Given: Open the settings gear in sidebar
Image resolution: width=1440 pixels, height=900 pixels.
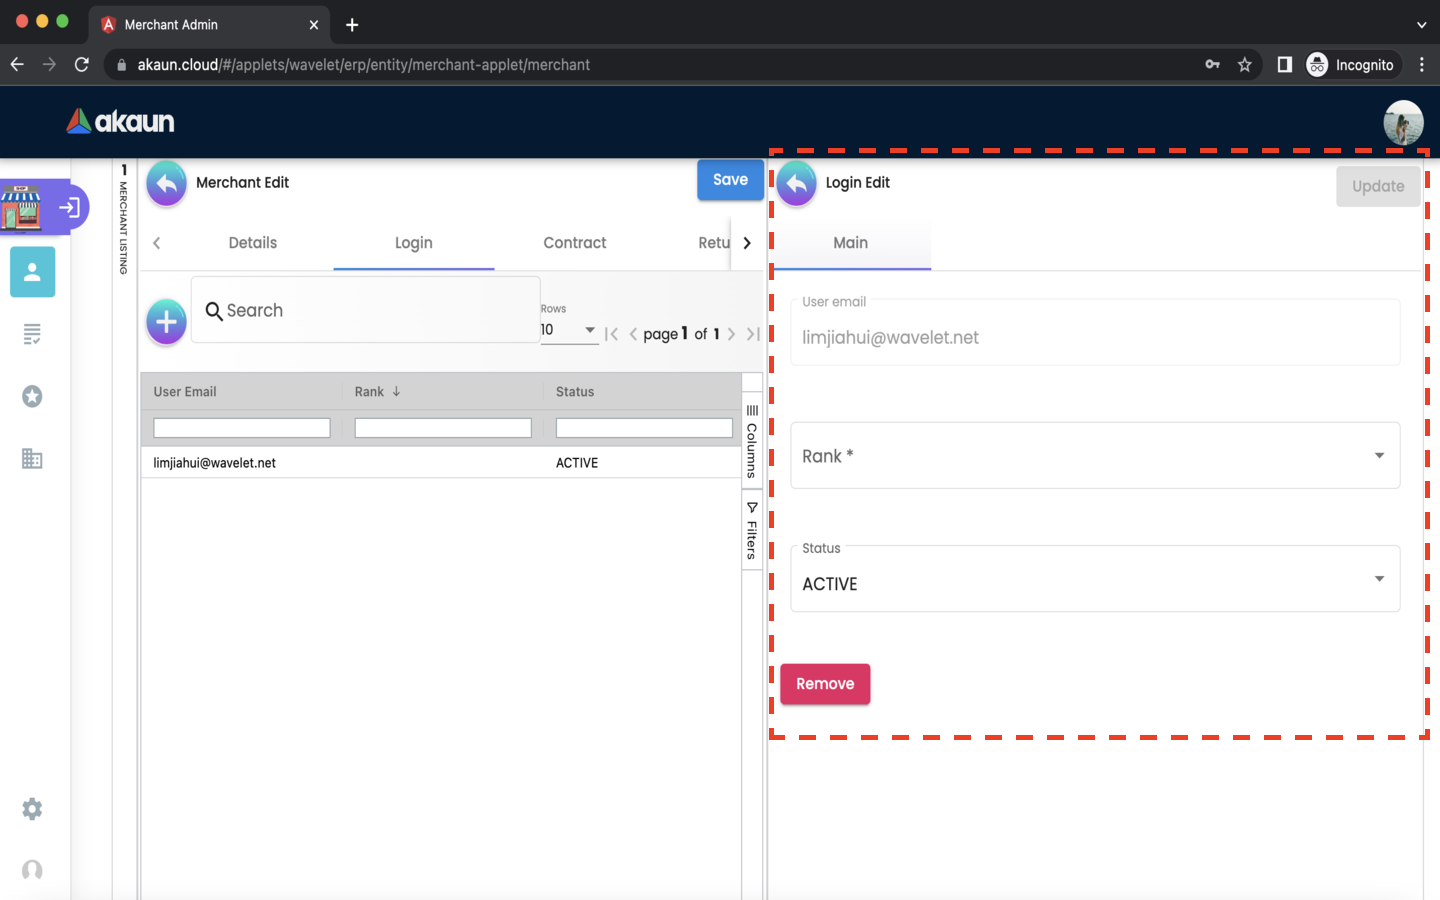Looking at the screenshot, I should pyautogui.click(x=32, y=809).
